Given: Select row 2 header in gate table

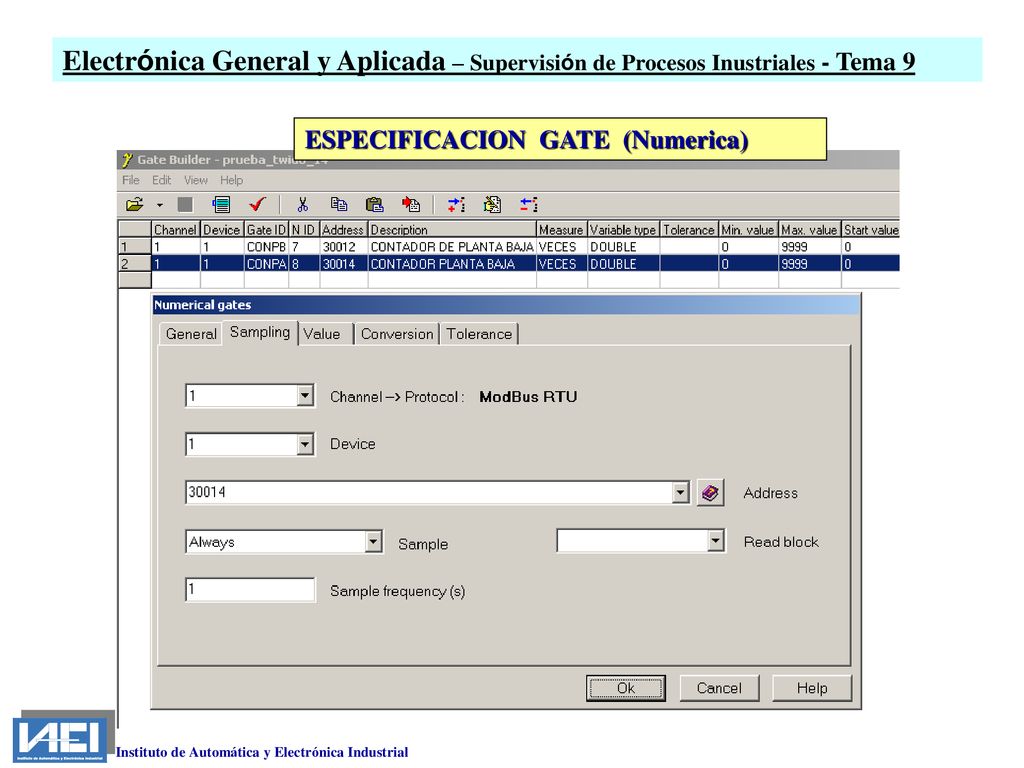Looking at the screenshot, I should click(x=135, y=264).
